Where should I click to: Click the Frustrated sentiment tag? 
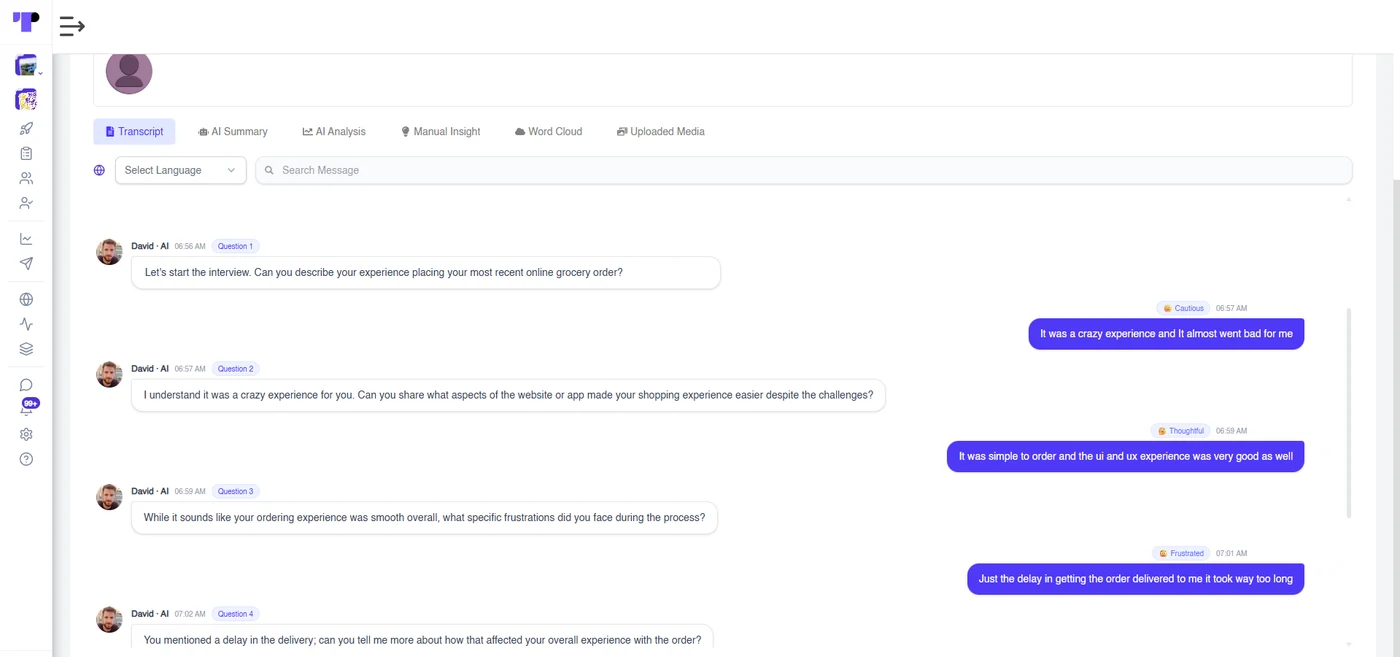(1181, 553)
